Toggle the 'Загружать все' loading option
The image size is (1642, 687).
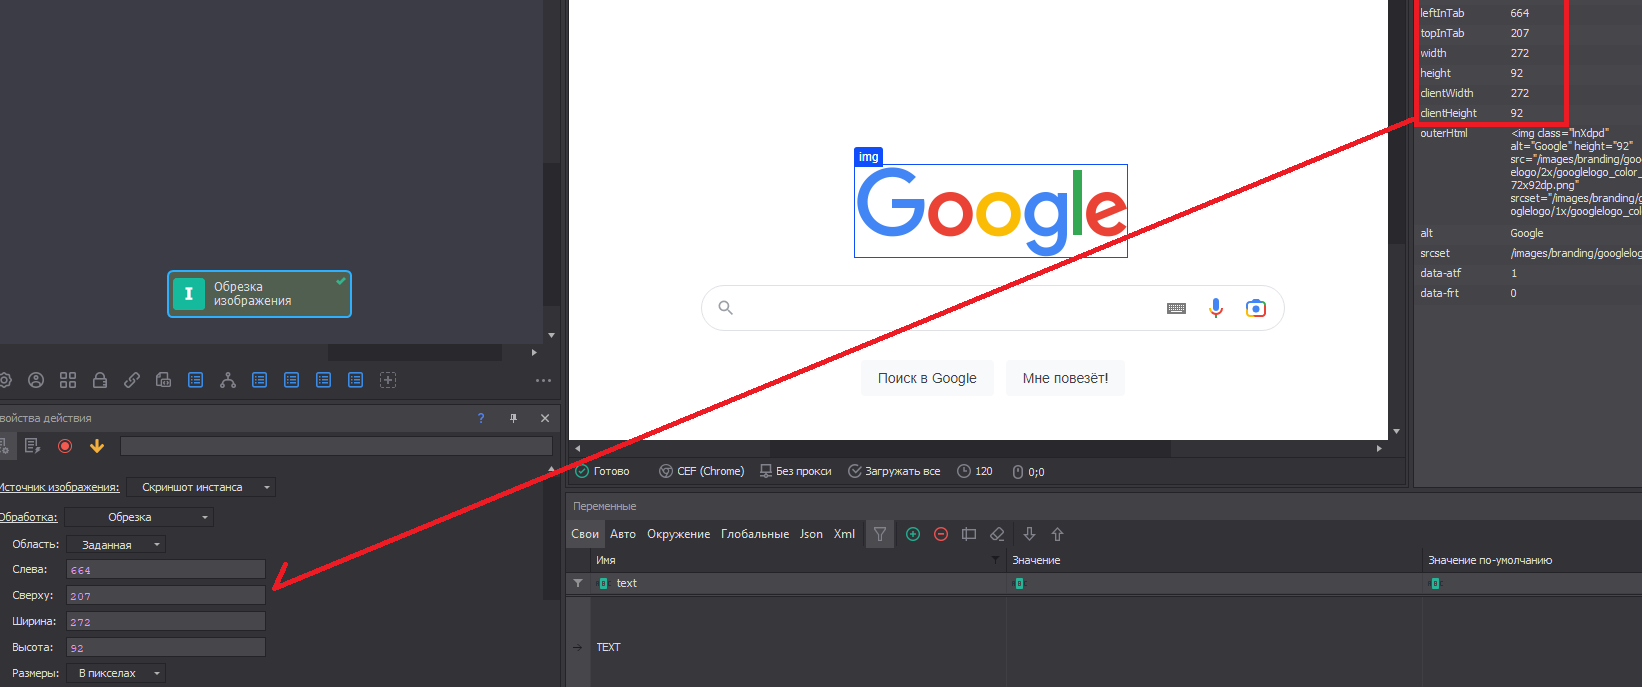point(894,471)
